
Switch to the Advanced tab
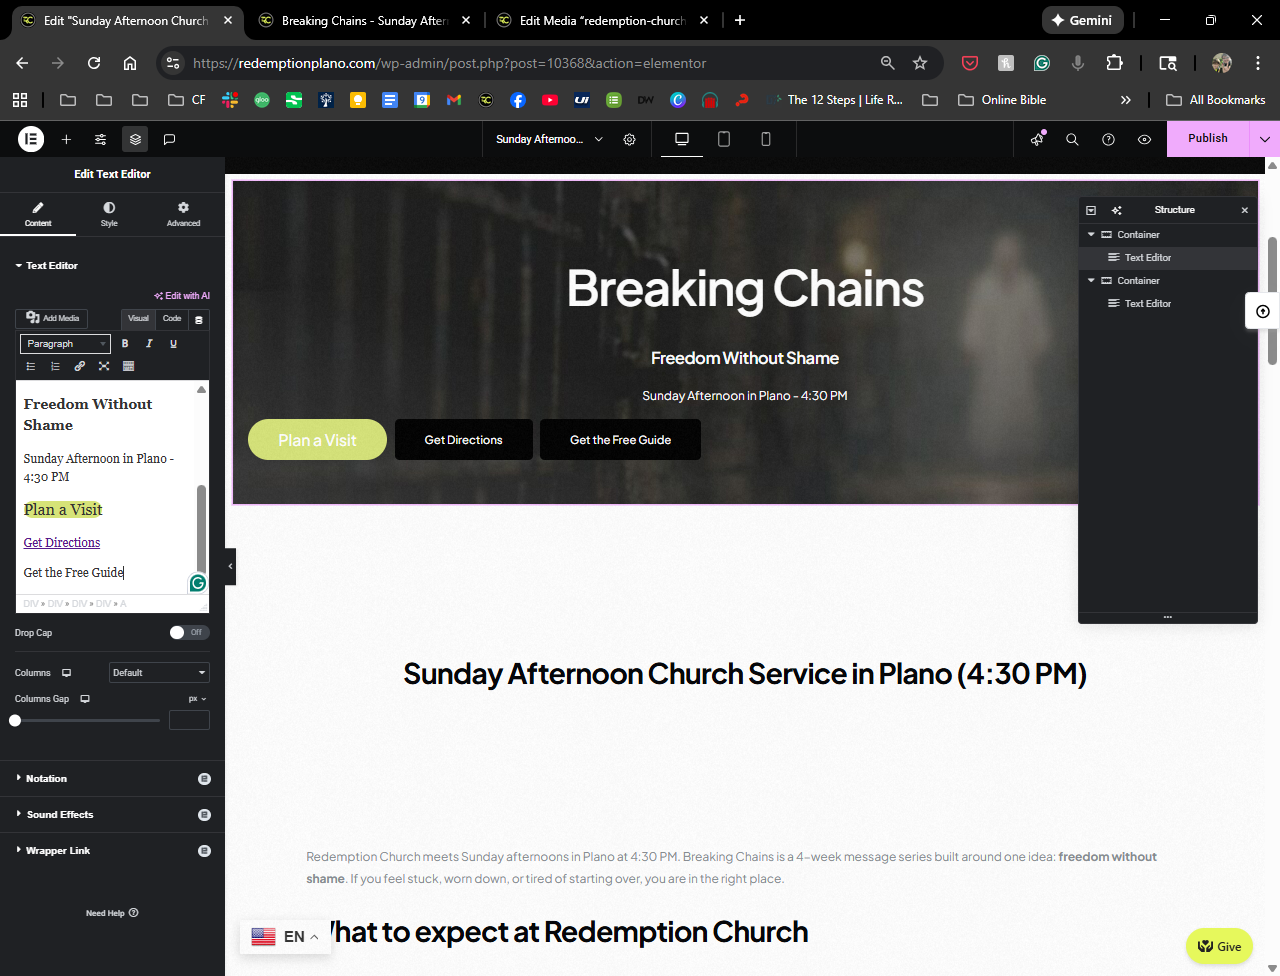[183, 214]
